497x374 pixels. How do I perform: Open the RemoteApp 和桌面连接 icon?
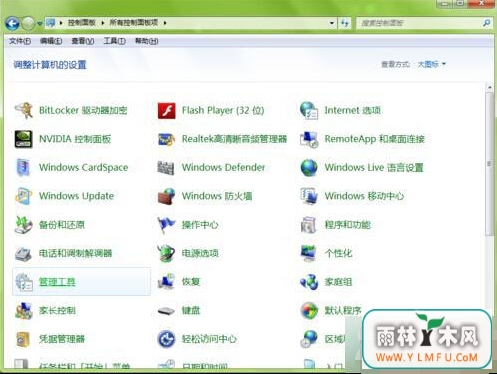pos(309,139)
